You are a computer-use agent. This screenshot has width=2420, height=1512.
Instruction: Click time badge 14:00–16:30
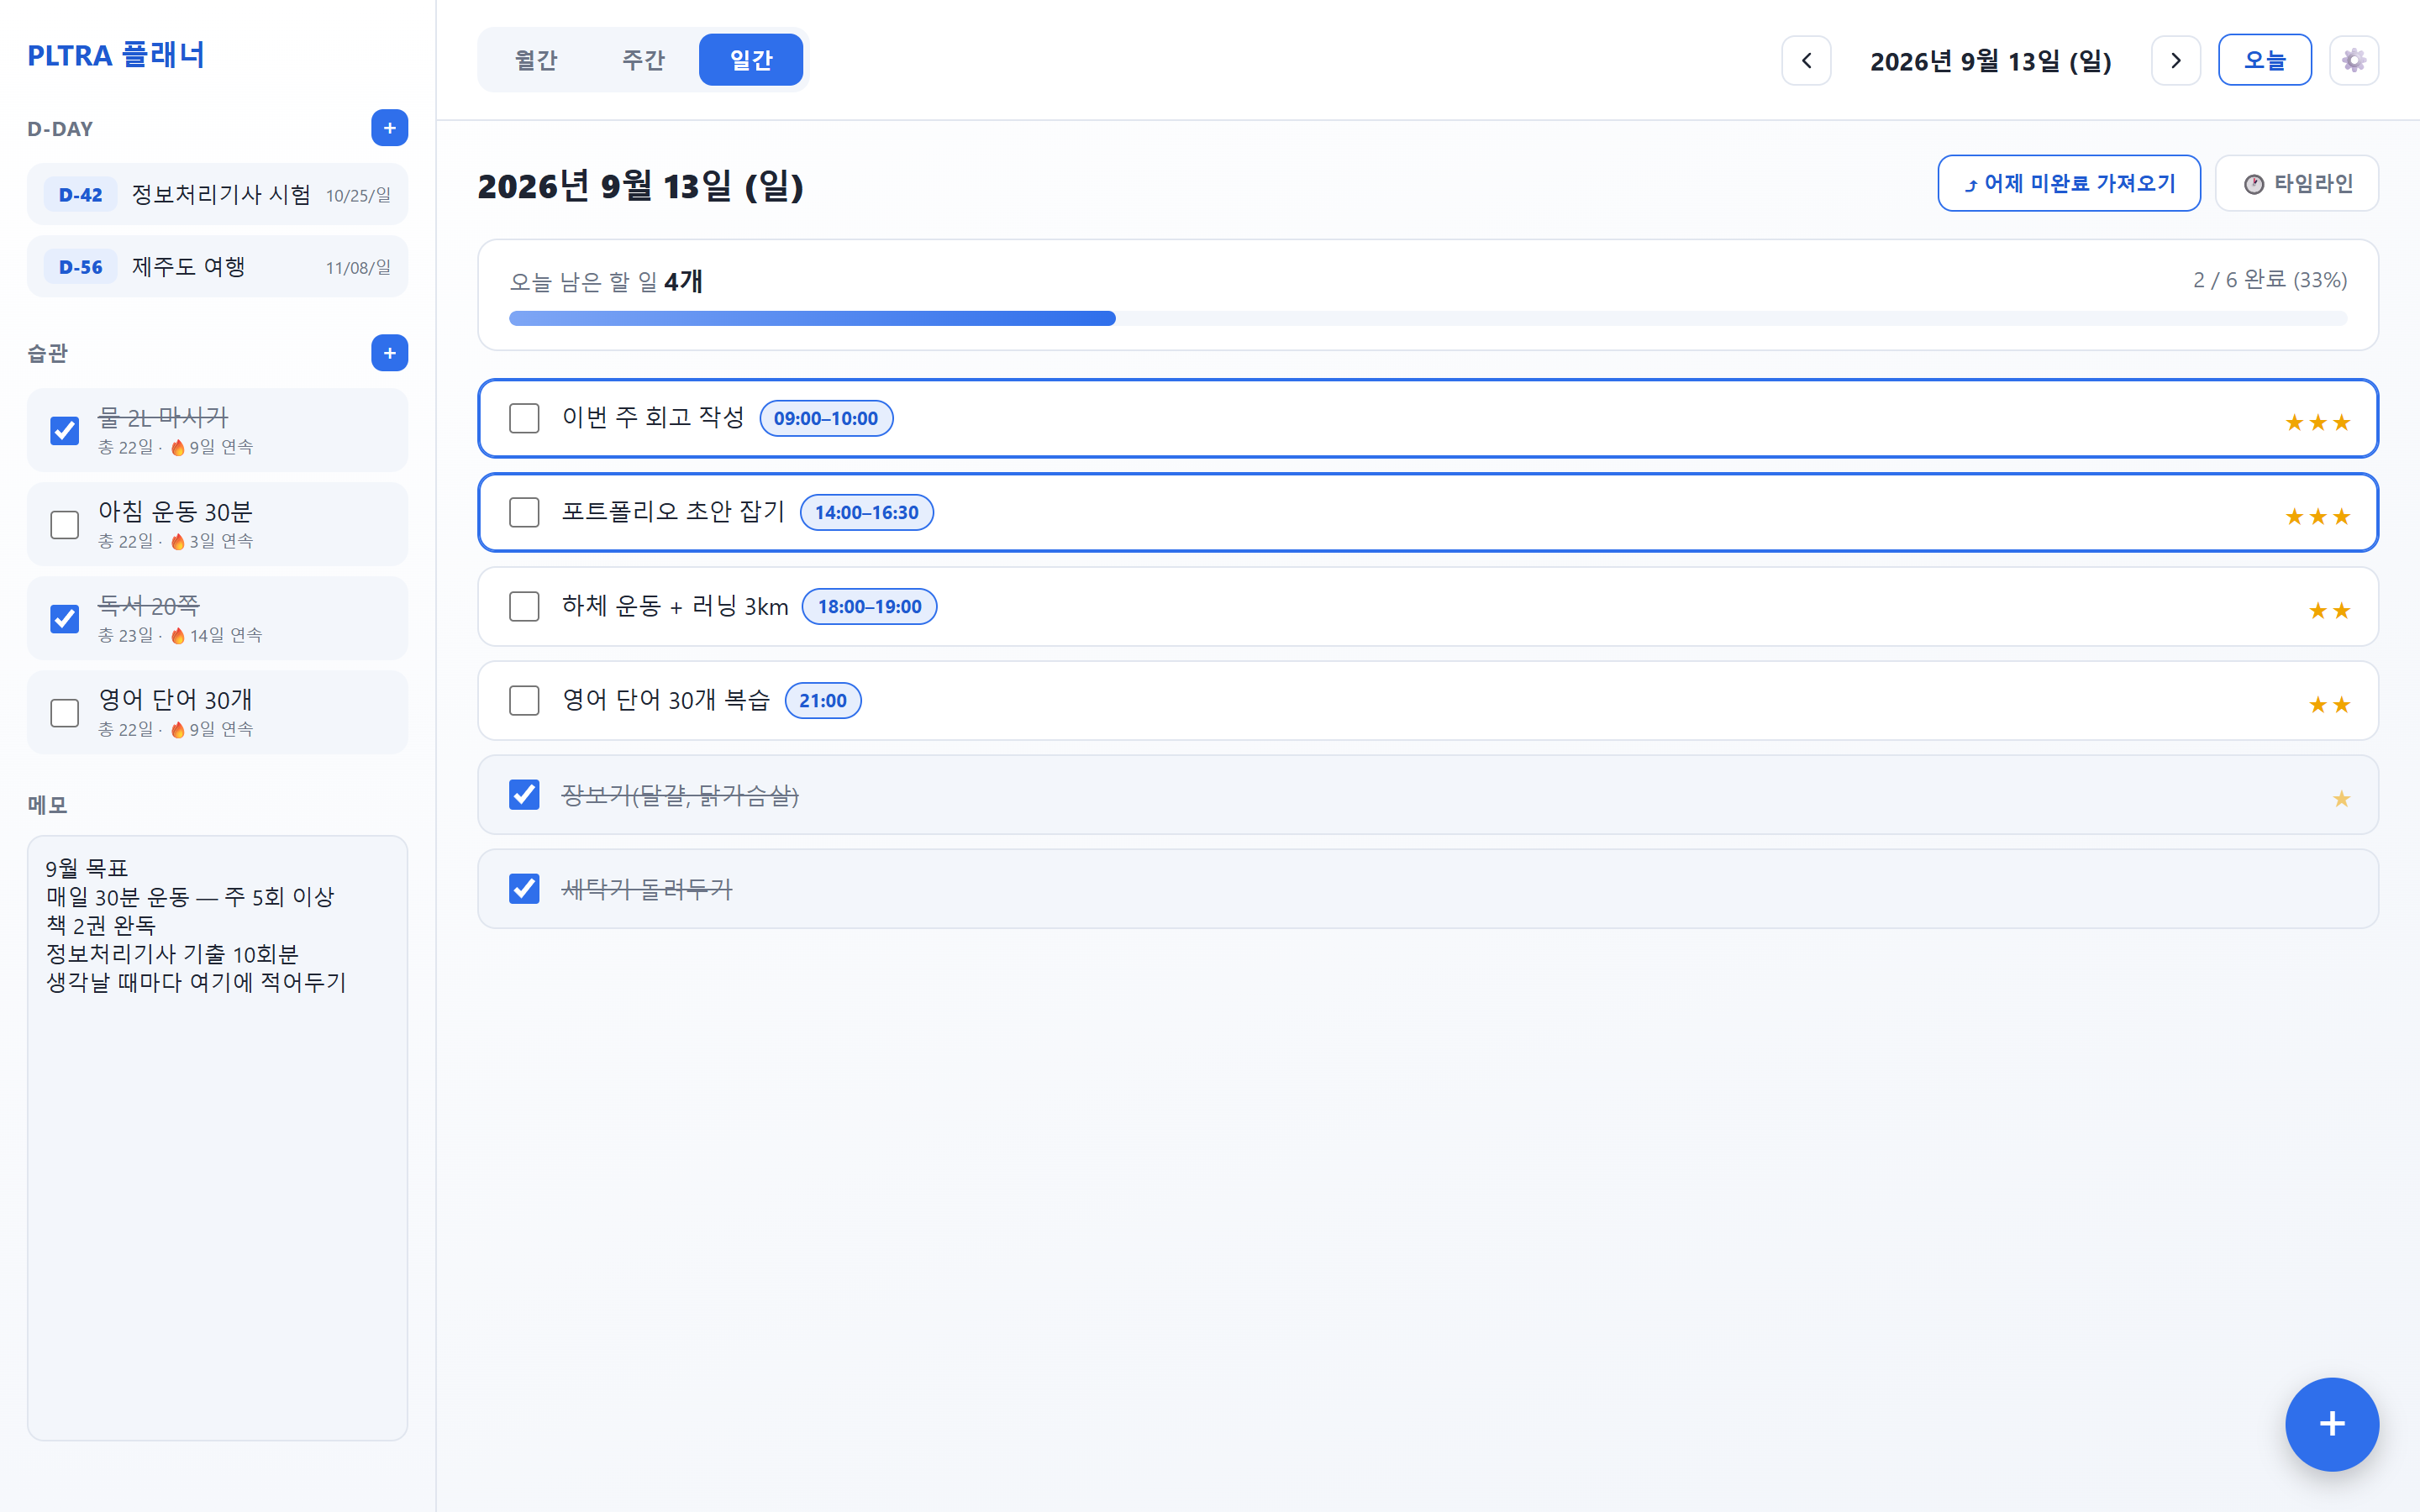tap(866, 512)
